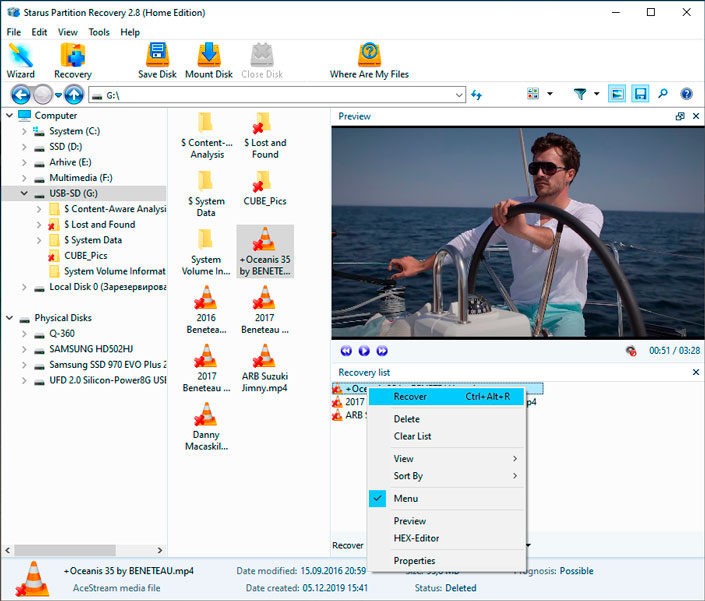This screenshot has width=705, height=601.
Task: Toggle the preview panel button
Action: (x=617, y=94)
